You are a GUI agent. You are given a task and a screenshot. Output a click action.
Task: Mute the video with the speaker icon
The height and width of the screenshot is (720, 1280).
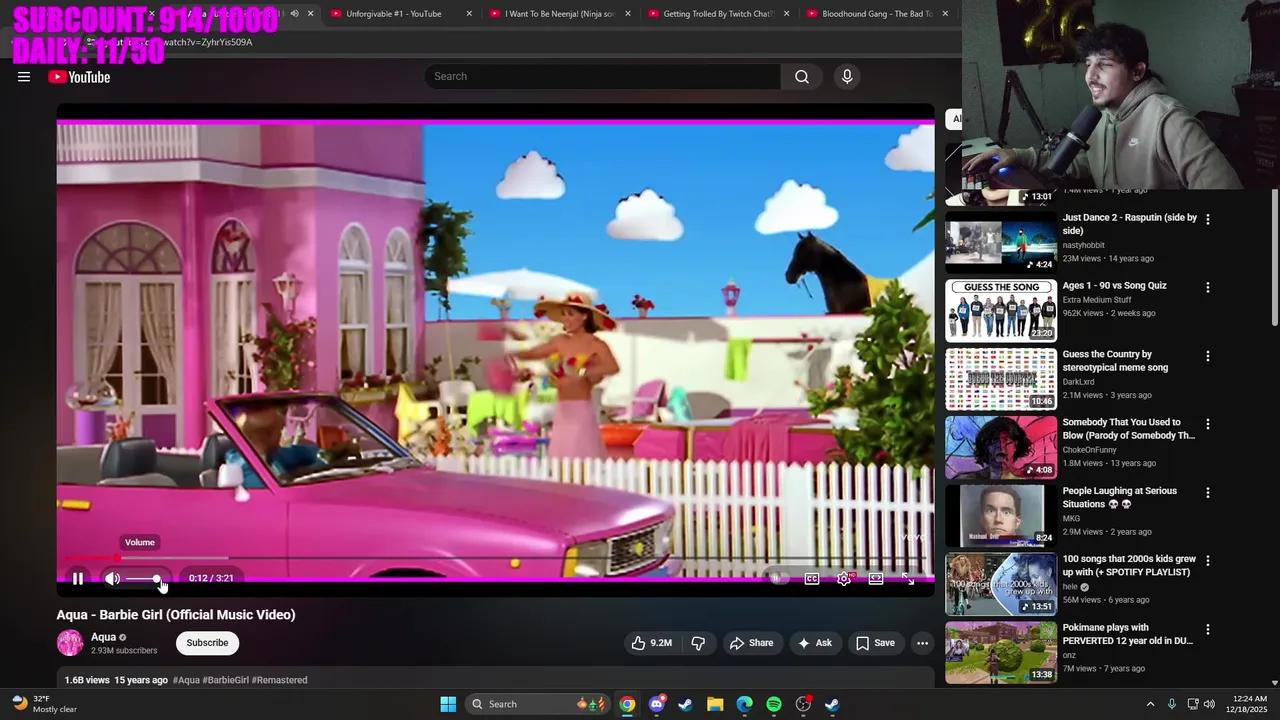coord(112,578)
